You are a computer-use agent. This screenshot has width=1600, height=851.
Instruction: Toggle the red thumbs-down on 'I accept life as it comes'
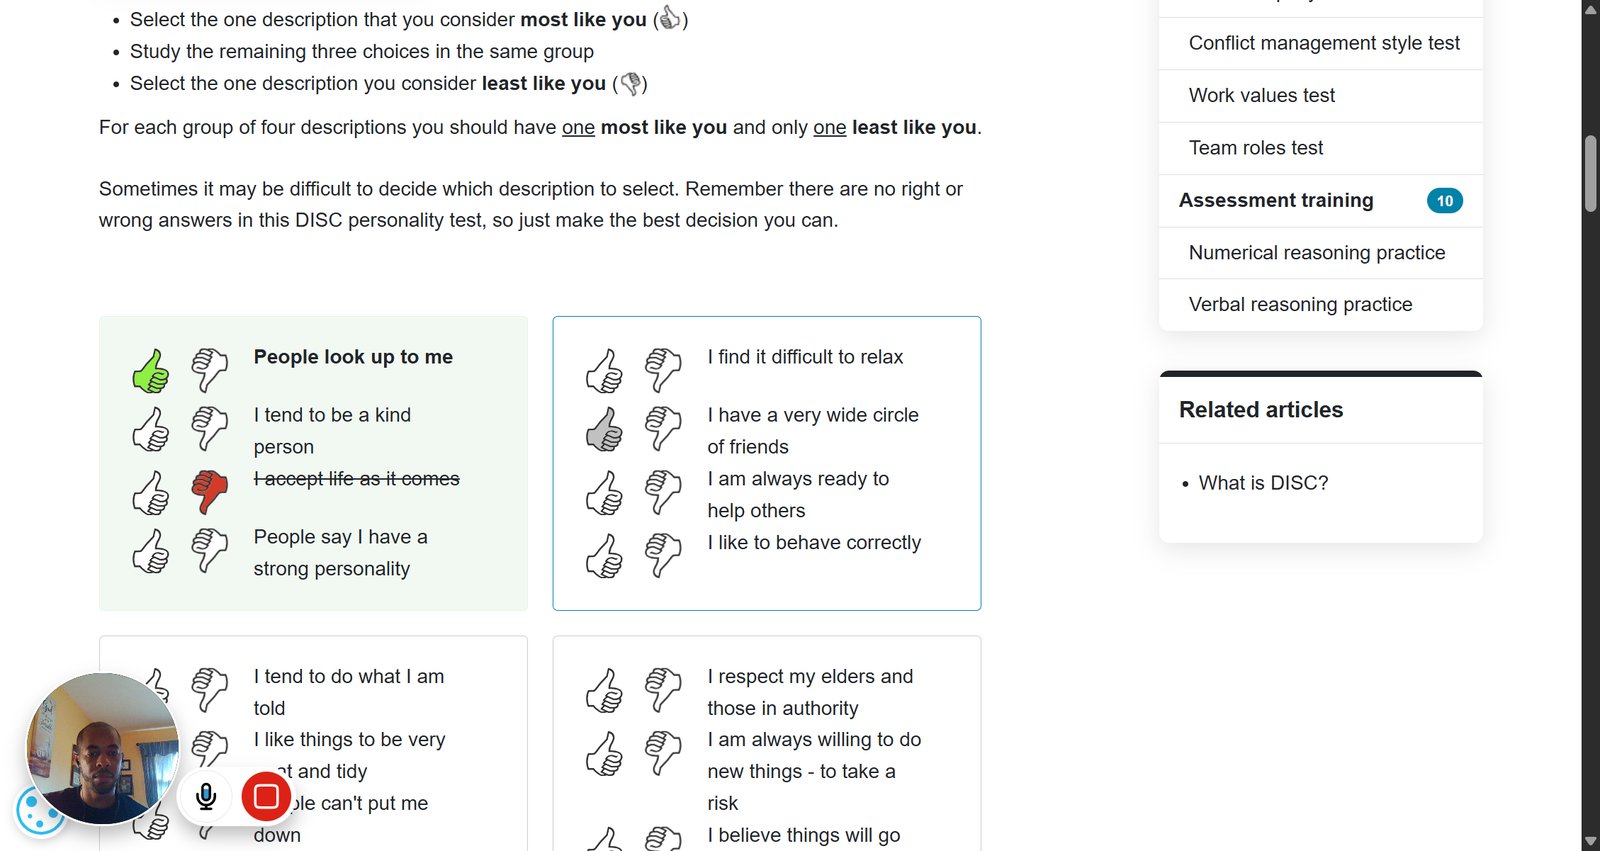(210, 492)
